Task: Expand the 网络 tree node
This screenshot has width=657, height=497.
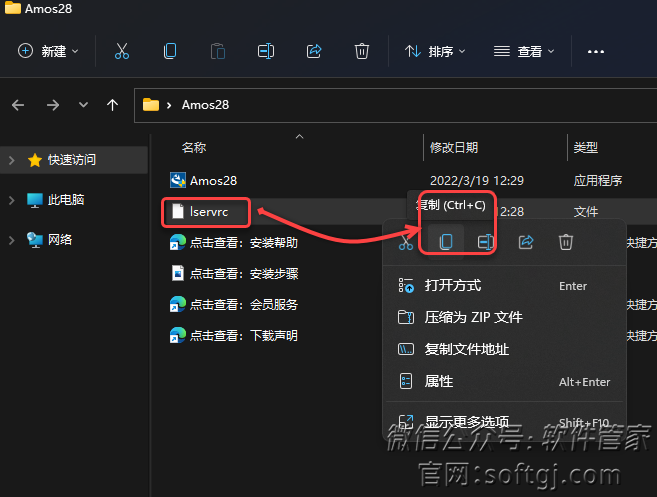Action: click(x=12, y=240)
